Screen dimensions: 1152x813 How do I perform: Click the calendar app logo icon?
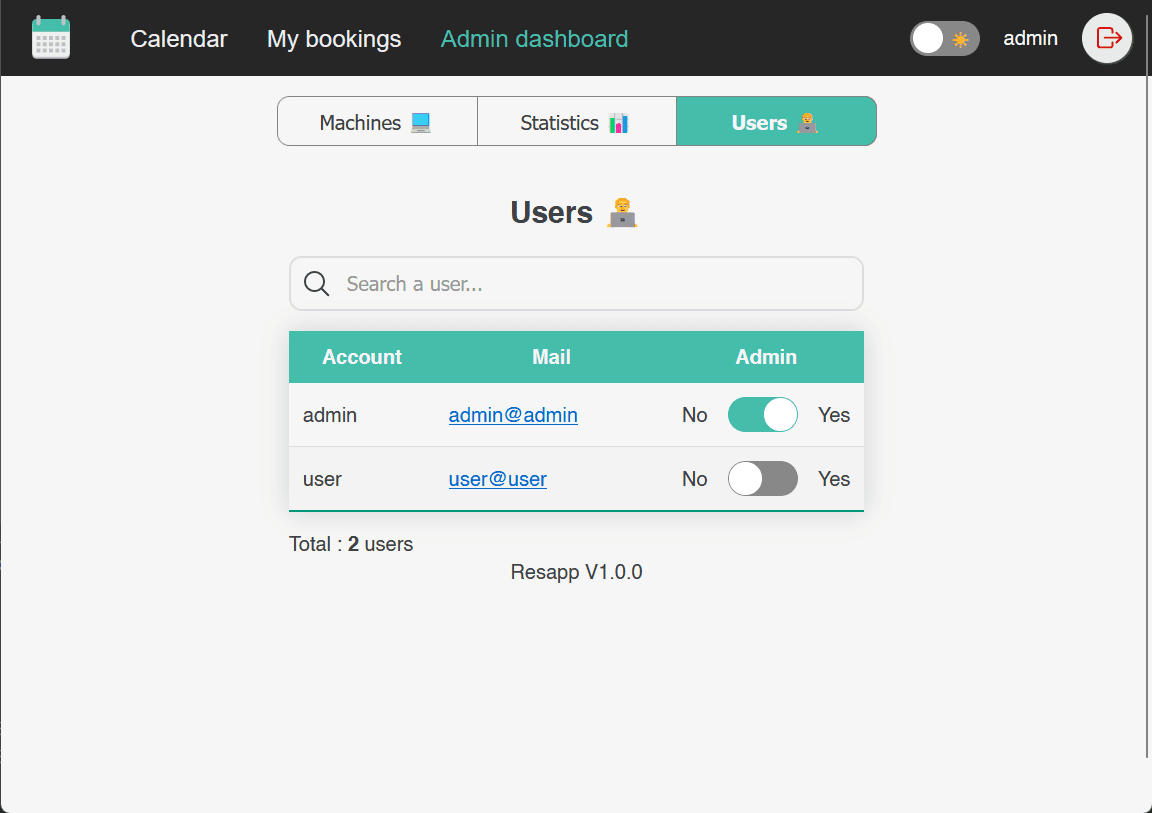tap(50, 37)
